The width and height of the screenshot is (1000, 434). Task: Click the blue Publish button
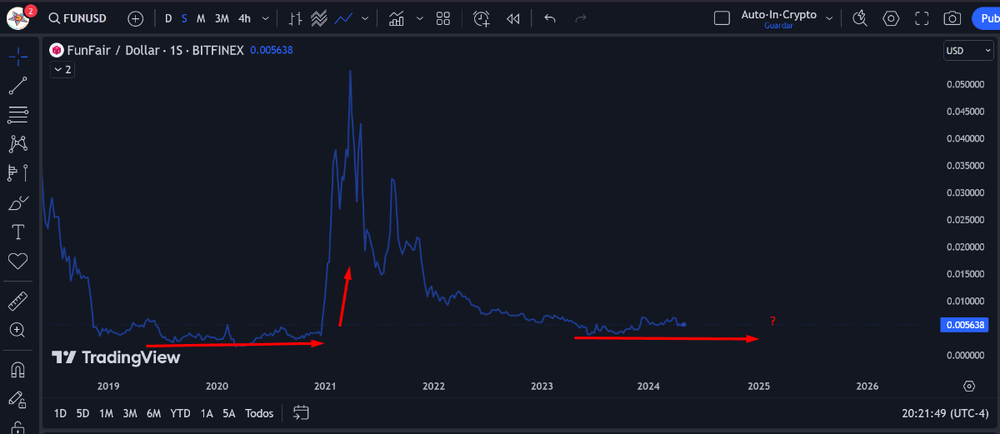pos(984,18)
